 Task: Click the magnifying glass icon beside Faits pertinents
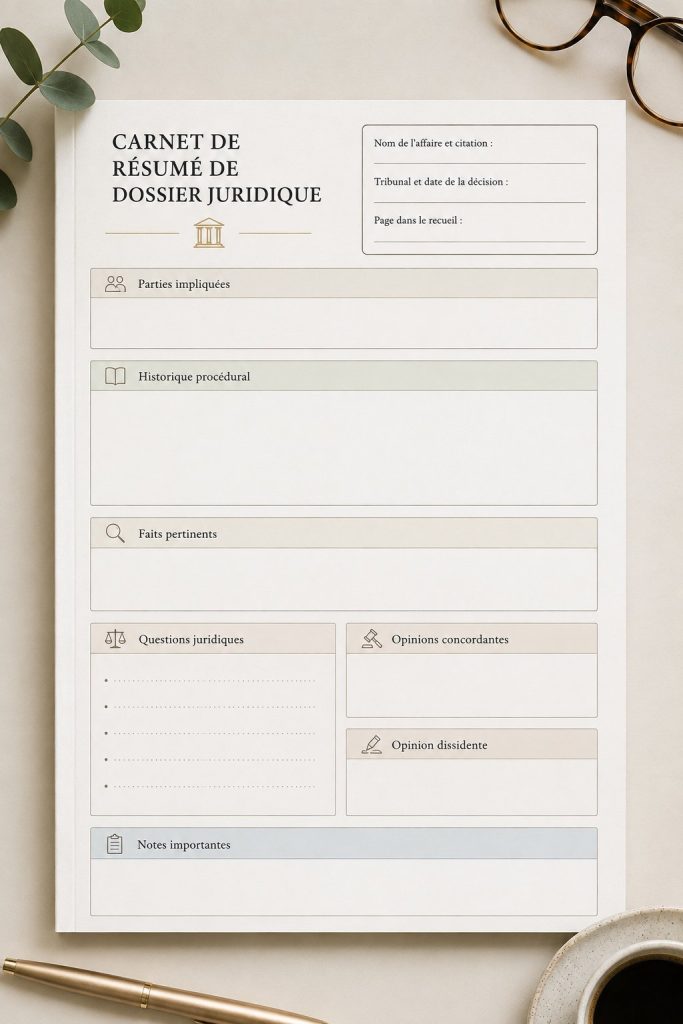click(x=115, y=533)
